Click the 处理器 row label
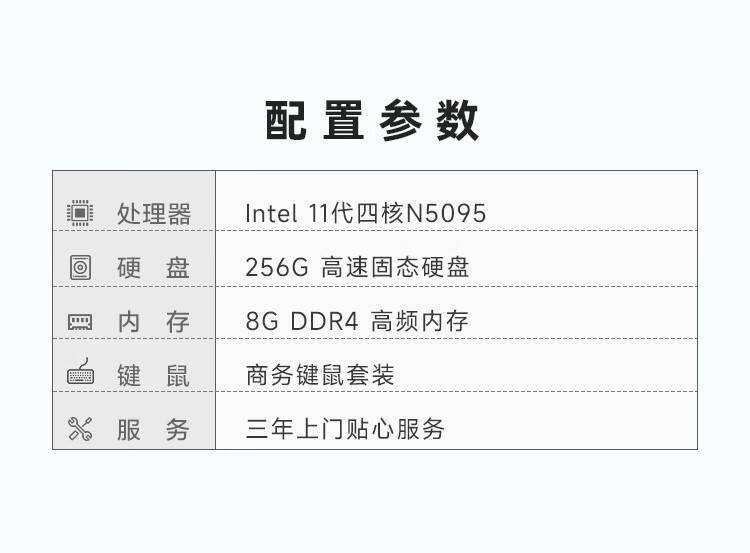Image resolution: width=750 pixels, height=553 pixels. [153, 214]
